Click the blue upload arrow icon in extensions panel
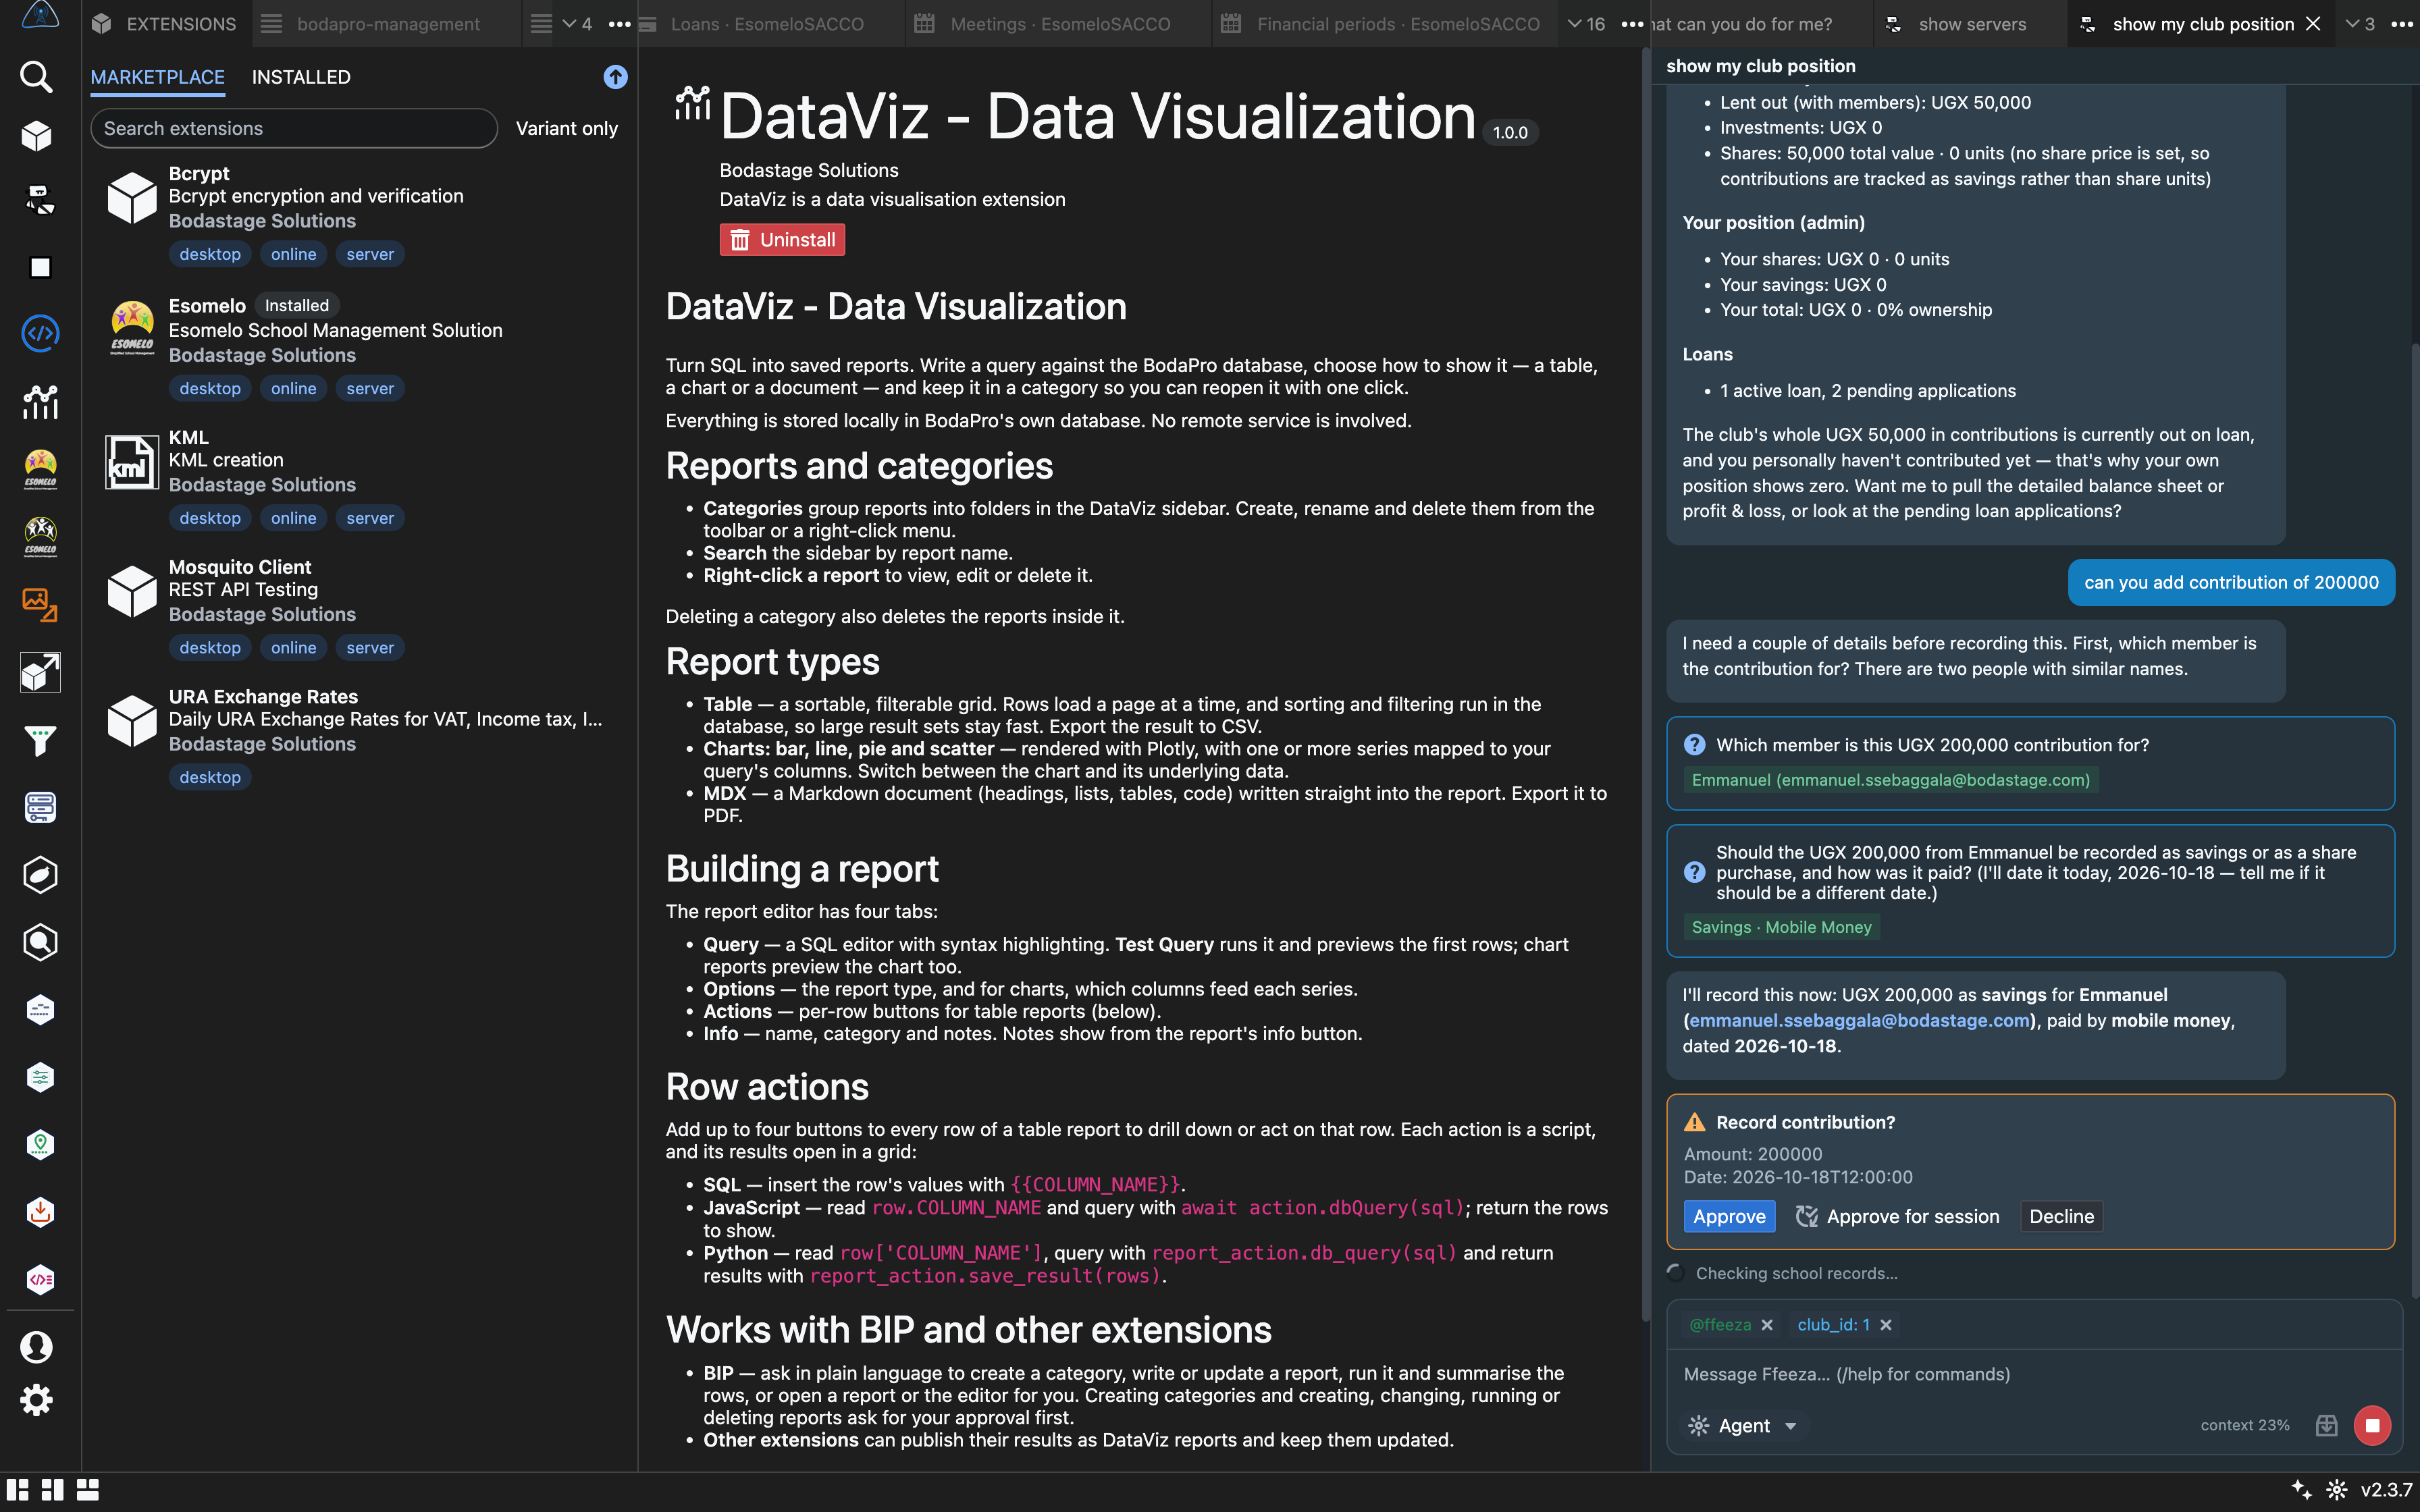Screen dimensions: 2420x1512 point(616,77)
